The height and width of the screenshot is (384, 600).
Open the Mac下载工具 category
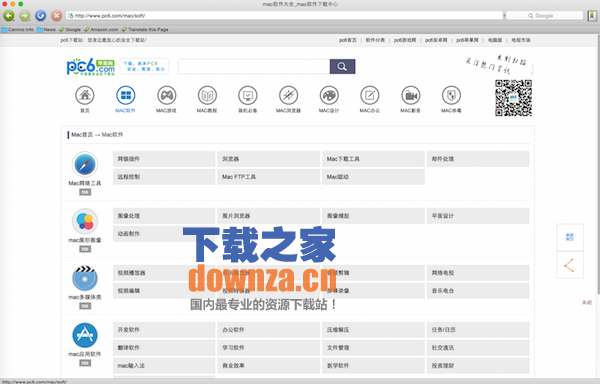click(x=373, y=159)
